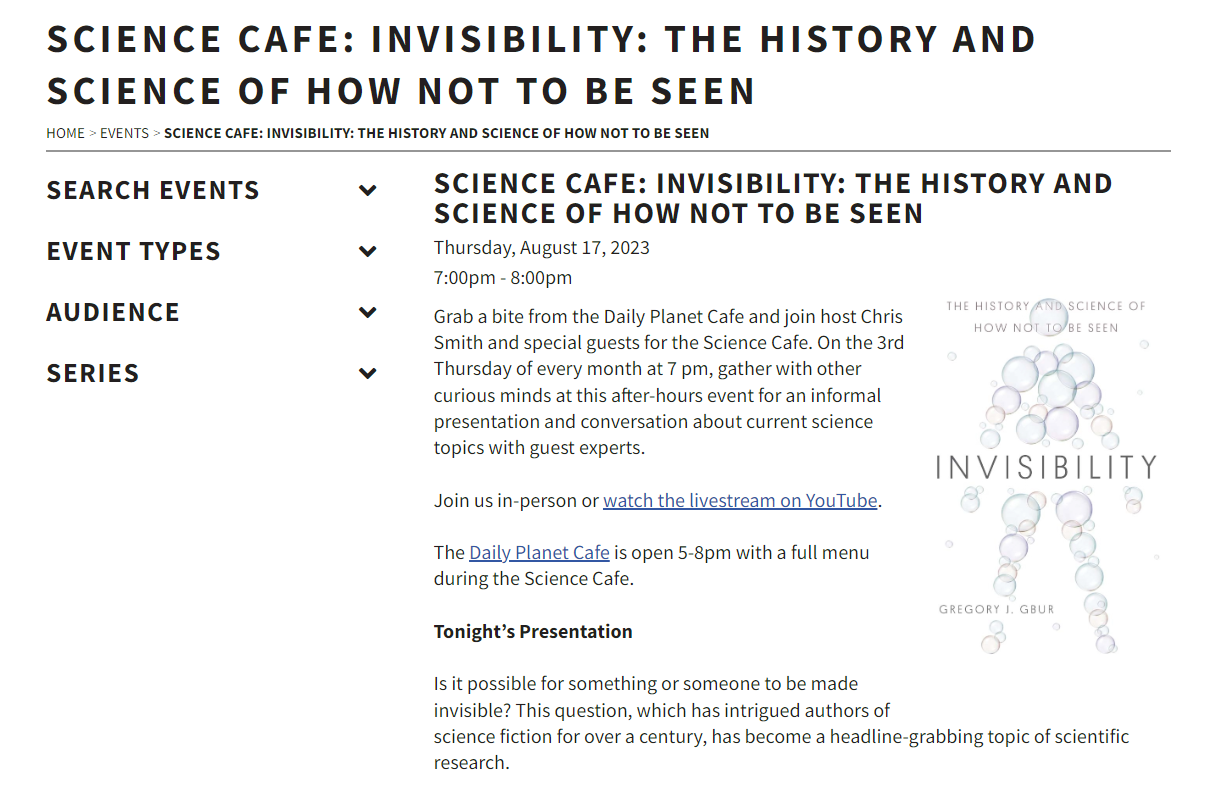The image size is (1226, 790).
Task: Click the Invisibility book cover image
Action: click(x=1045, y=475)
